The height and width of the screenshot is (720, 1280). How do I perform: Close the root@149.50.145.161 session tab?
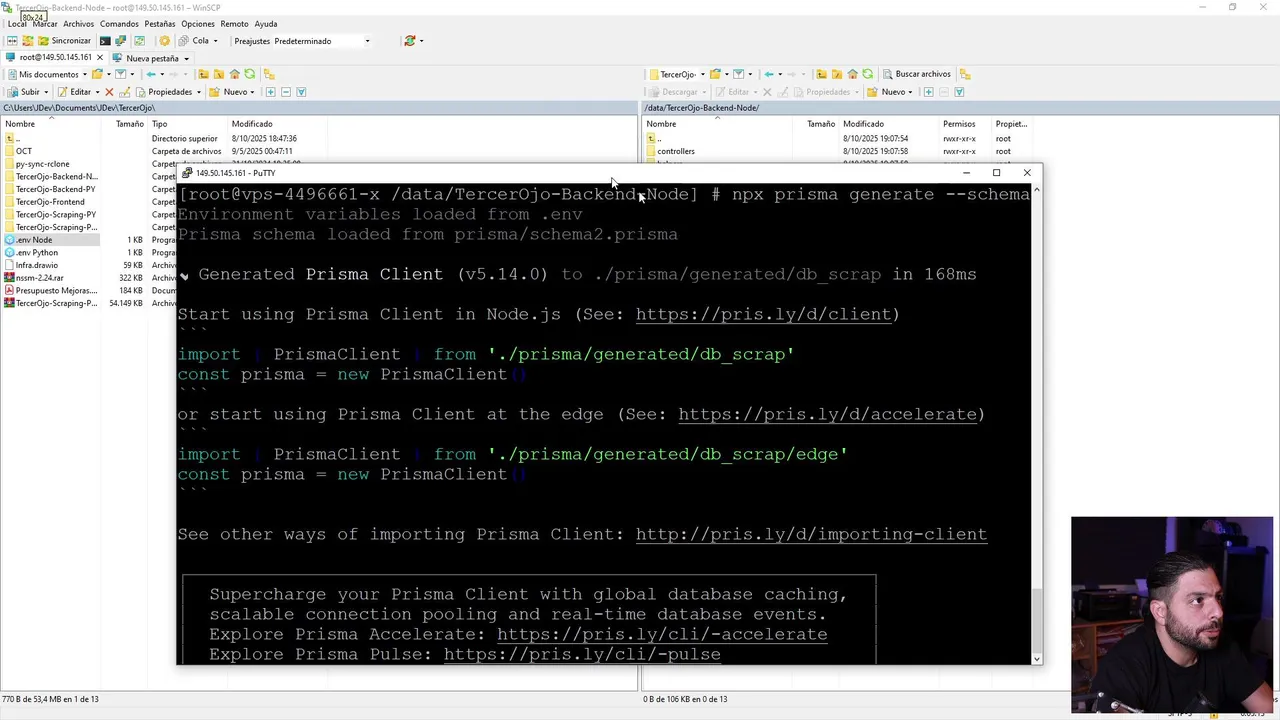100,58
